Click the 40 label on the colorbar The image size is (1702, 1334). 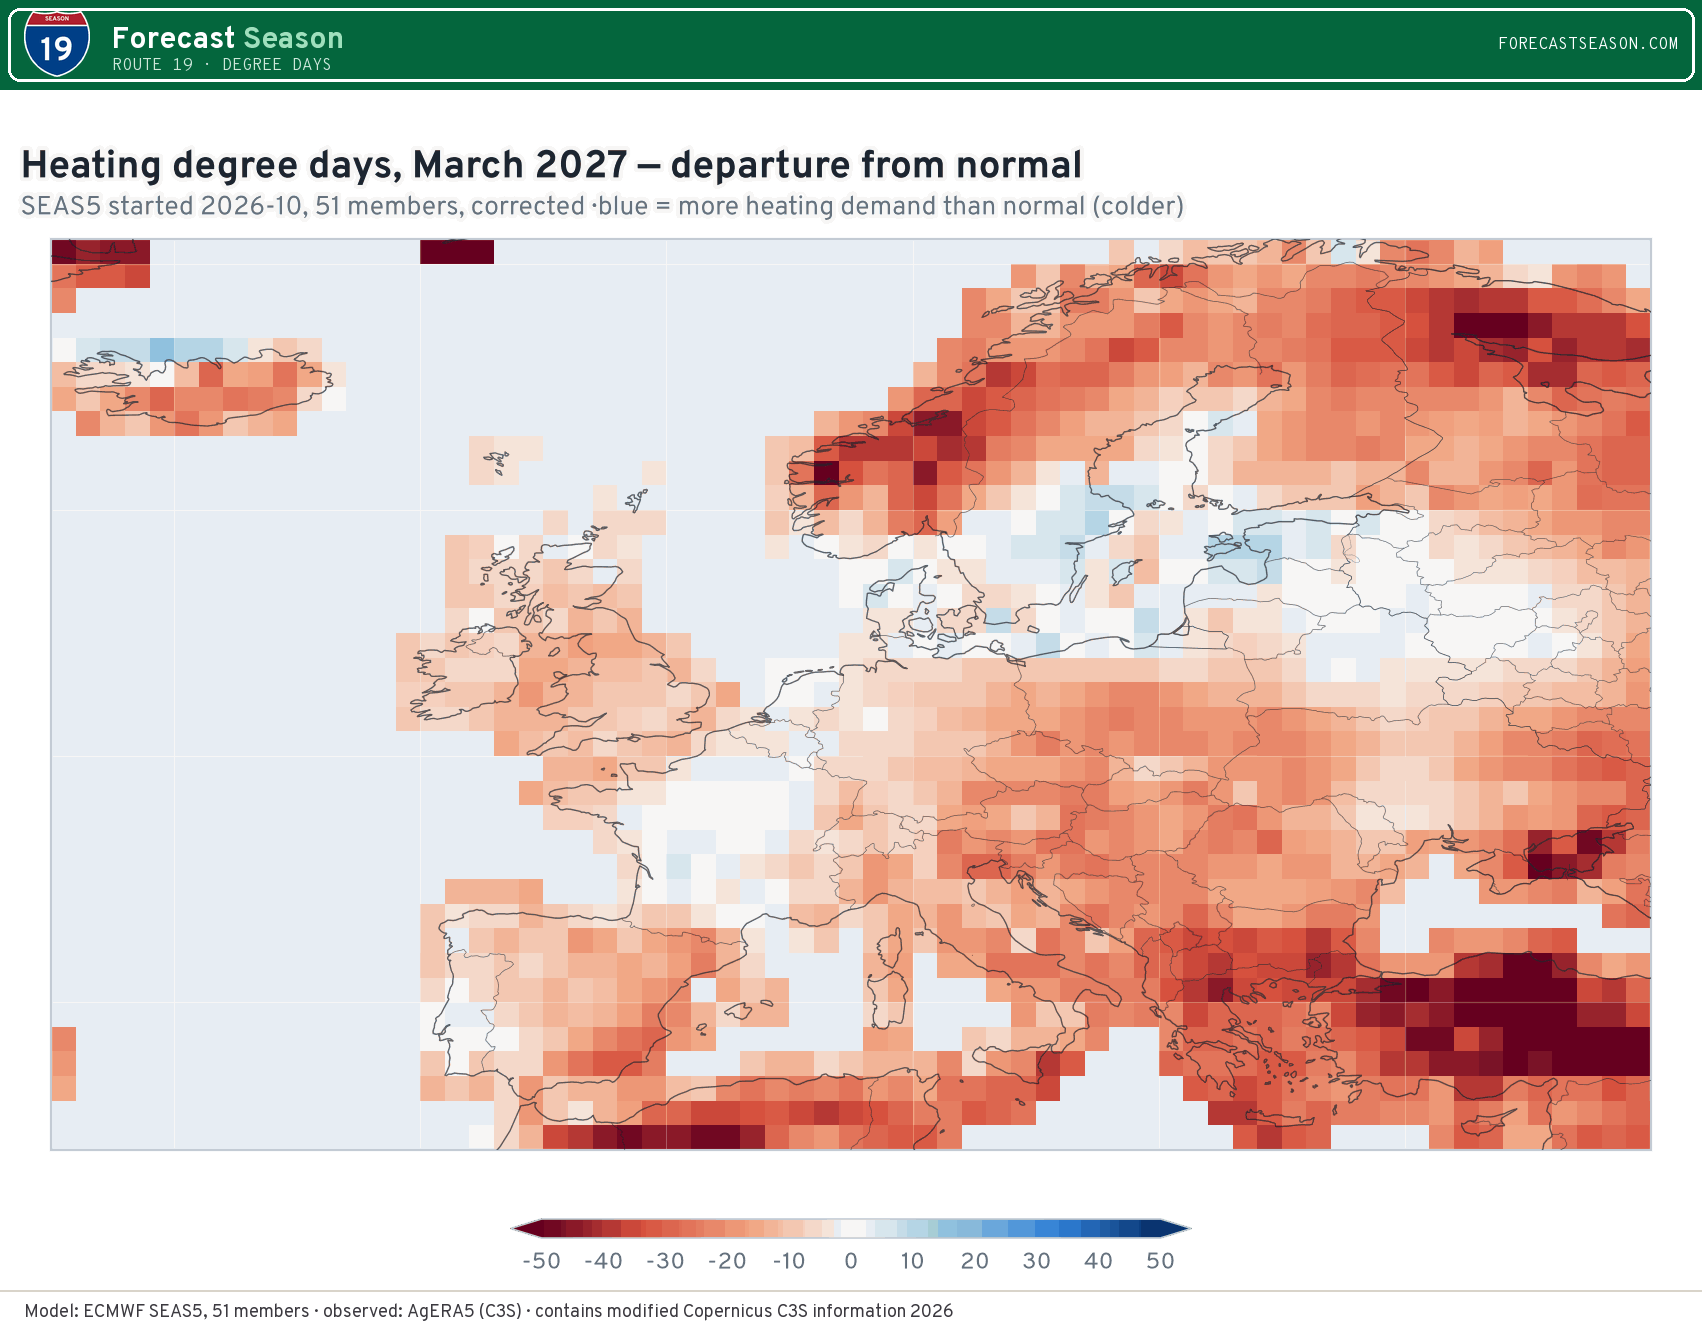coord(1099,1261)
